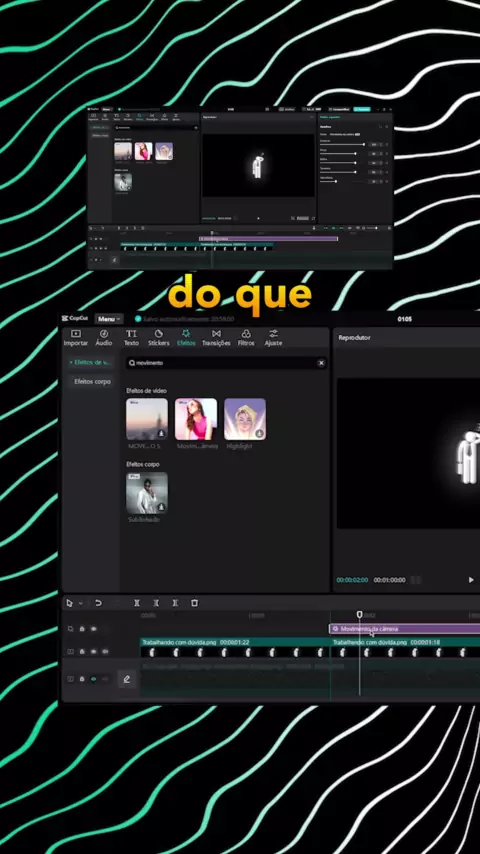This screenshot has width=480, height=854.
Task: Click the timeline playhead marker
Action: point(359,614)
